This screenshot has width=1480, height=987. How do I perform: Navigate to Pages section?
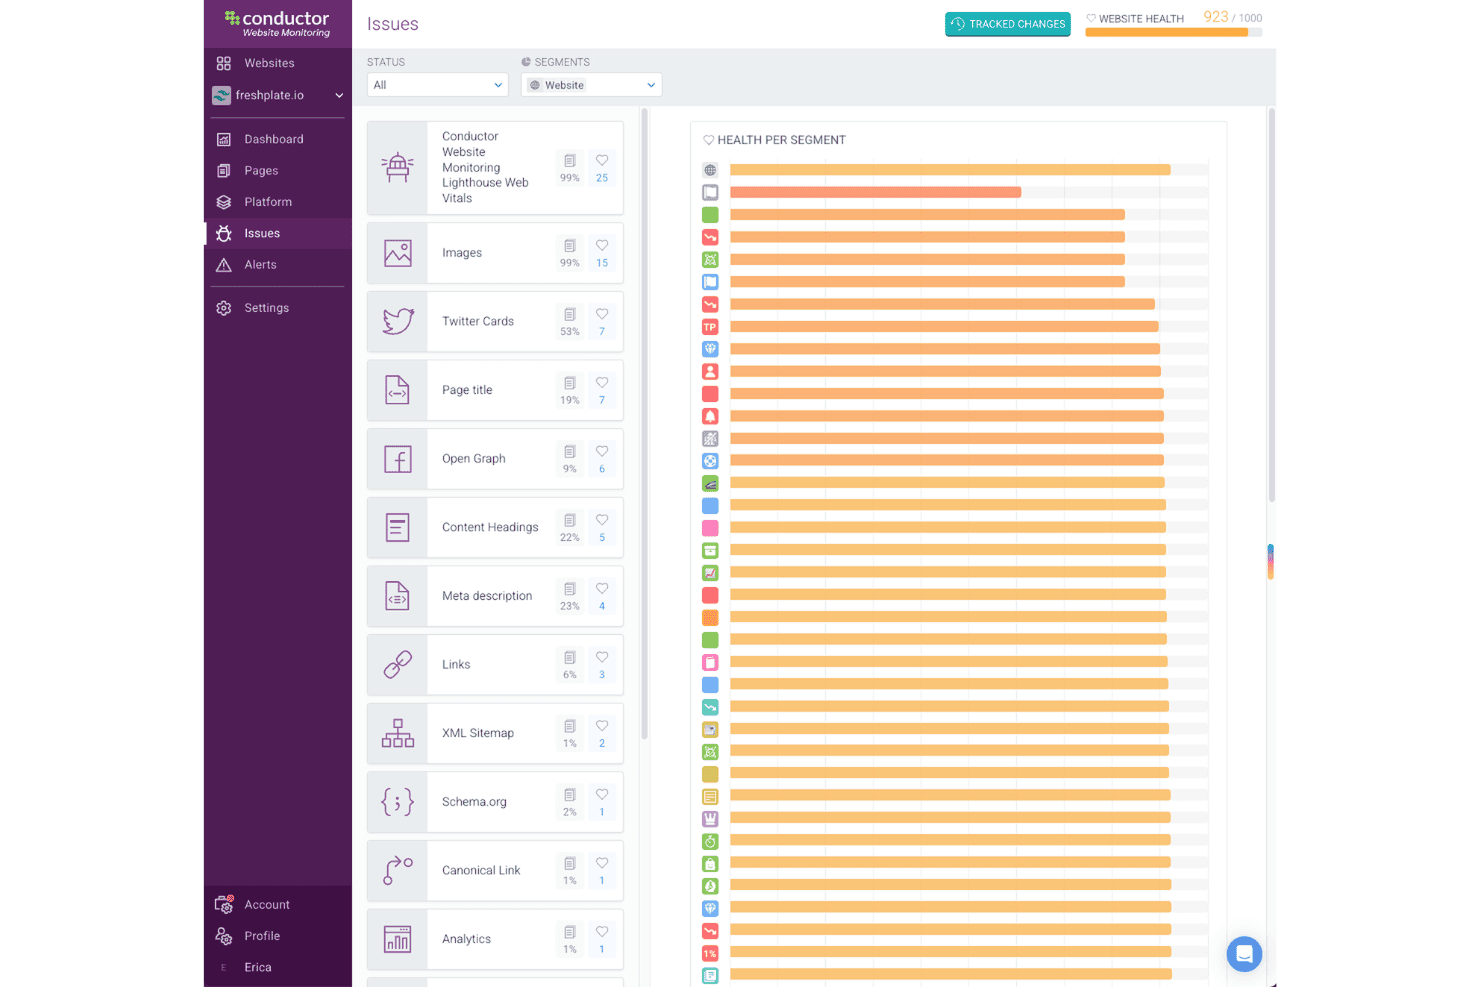[x=261, y=171]
